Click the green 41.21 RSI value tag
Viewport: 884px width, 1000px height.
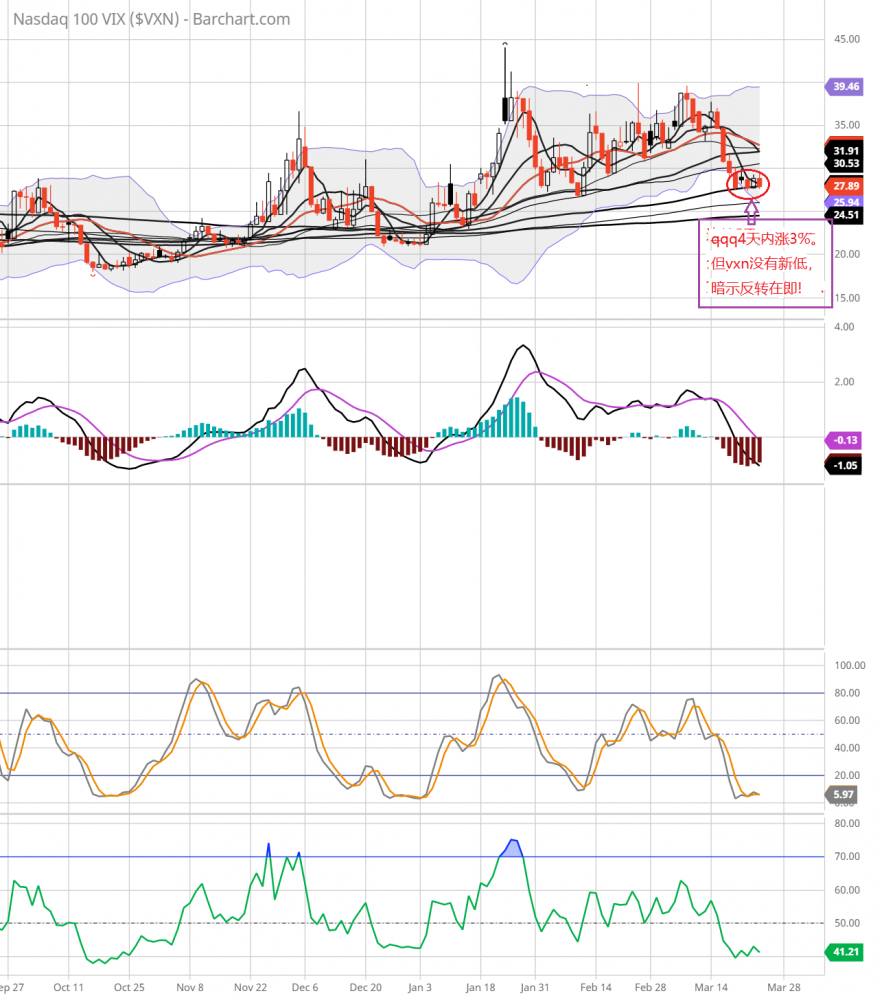point(845,952)
